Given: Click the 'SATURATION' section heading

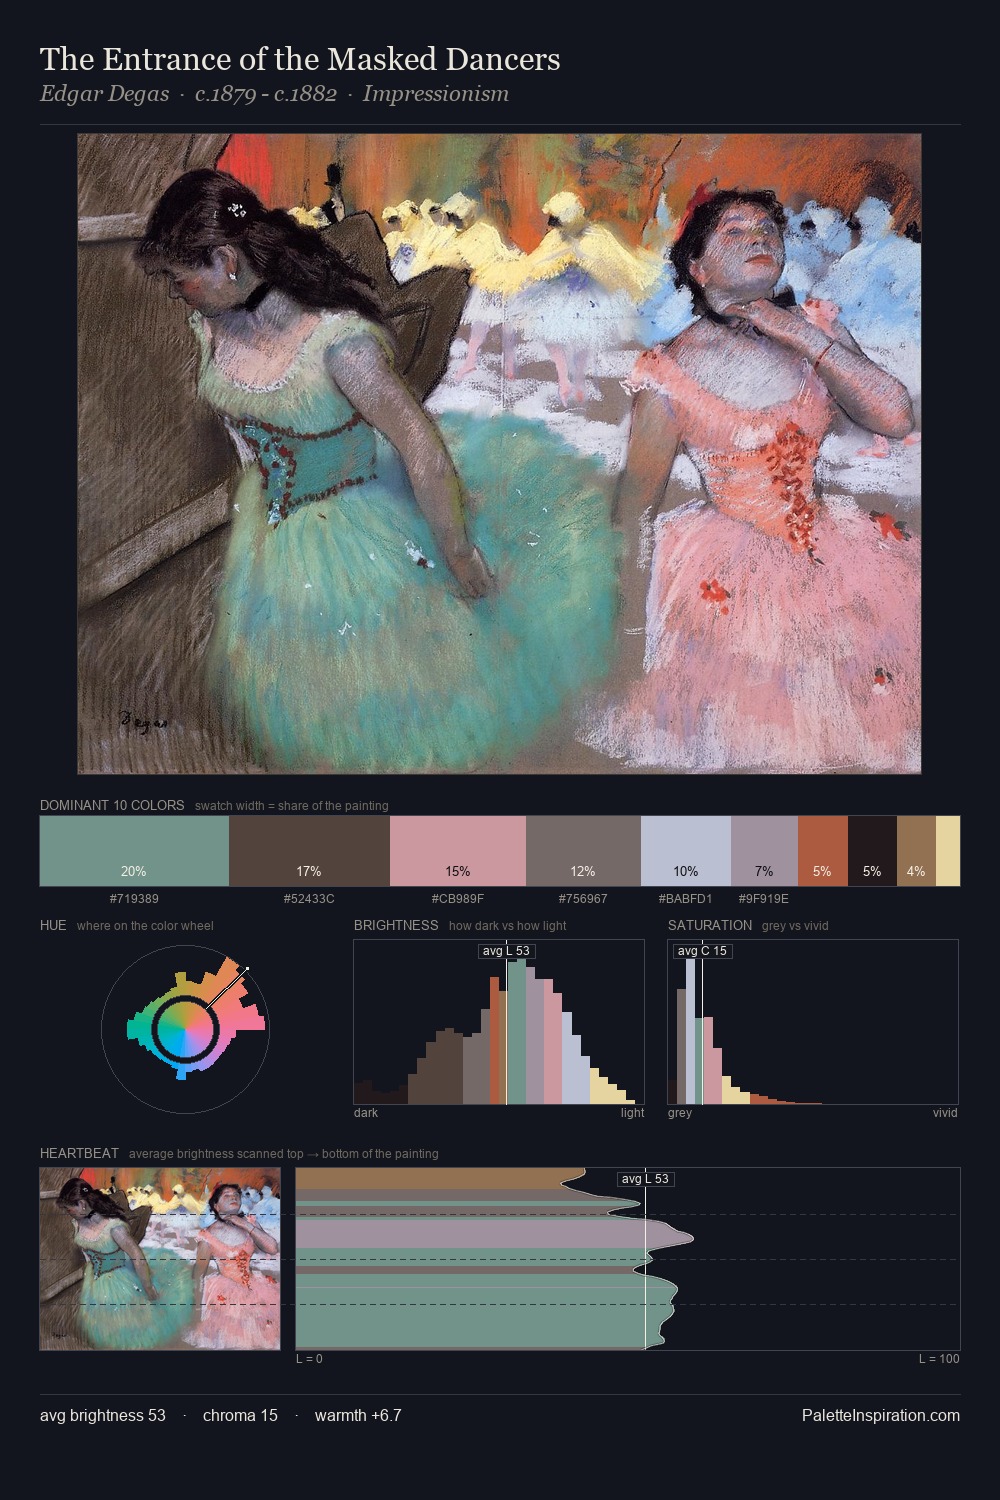Looking at the screenshot, I should coord(710,925).
